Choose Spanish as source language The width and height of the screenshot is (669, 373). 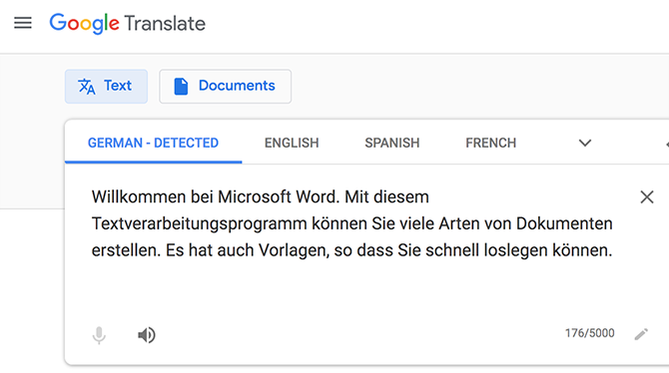[392, 143]
